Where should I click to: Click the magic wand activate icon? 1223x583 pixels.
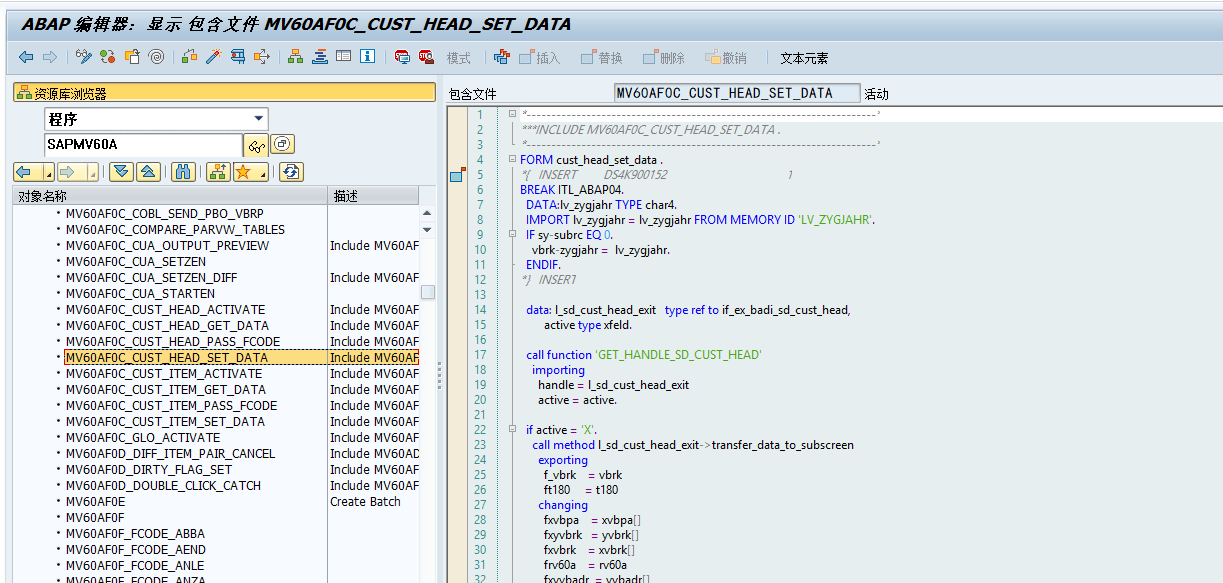tap(213, 57)
